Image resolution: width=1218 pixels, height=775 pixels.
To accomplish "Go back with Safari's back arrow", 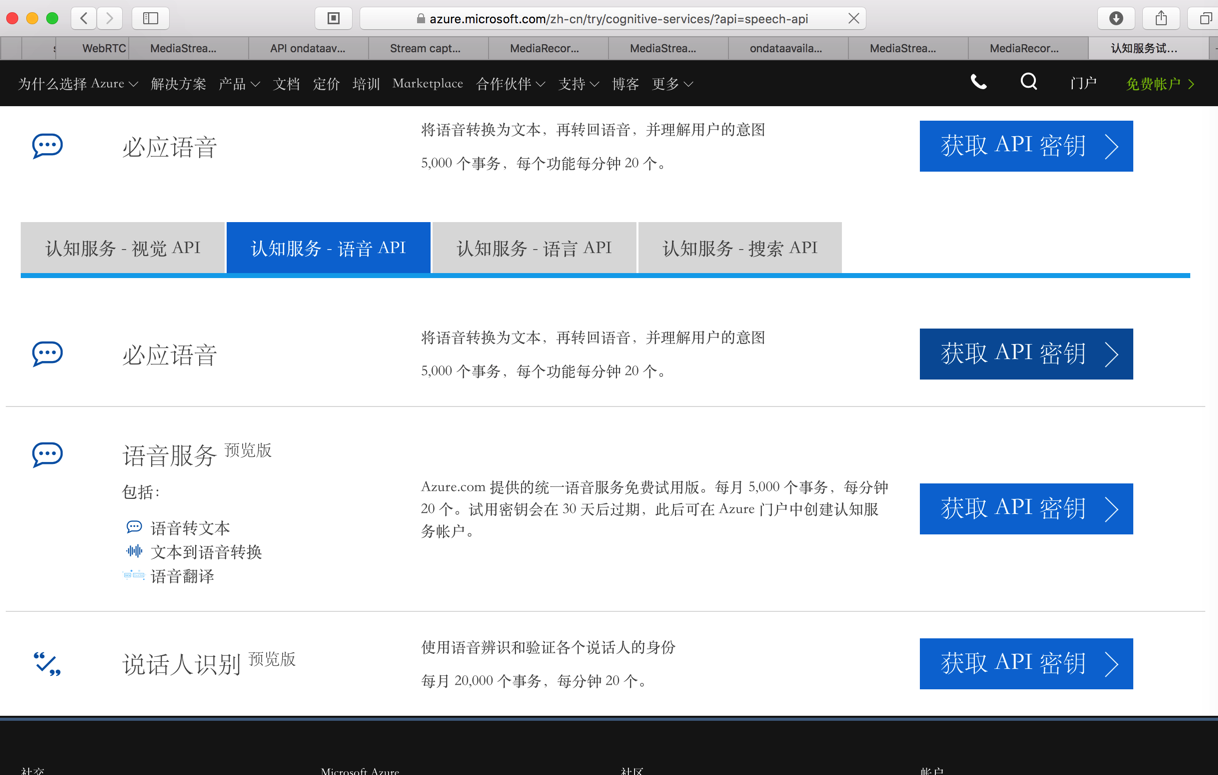I will tap(84, 18).
